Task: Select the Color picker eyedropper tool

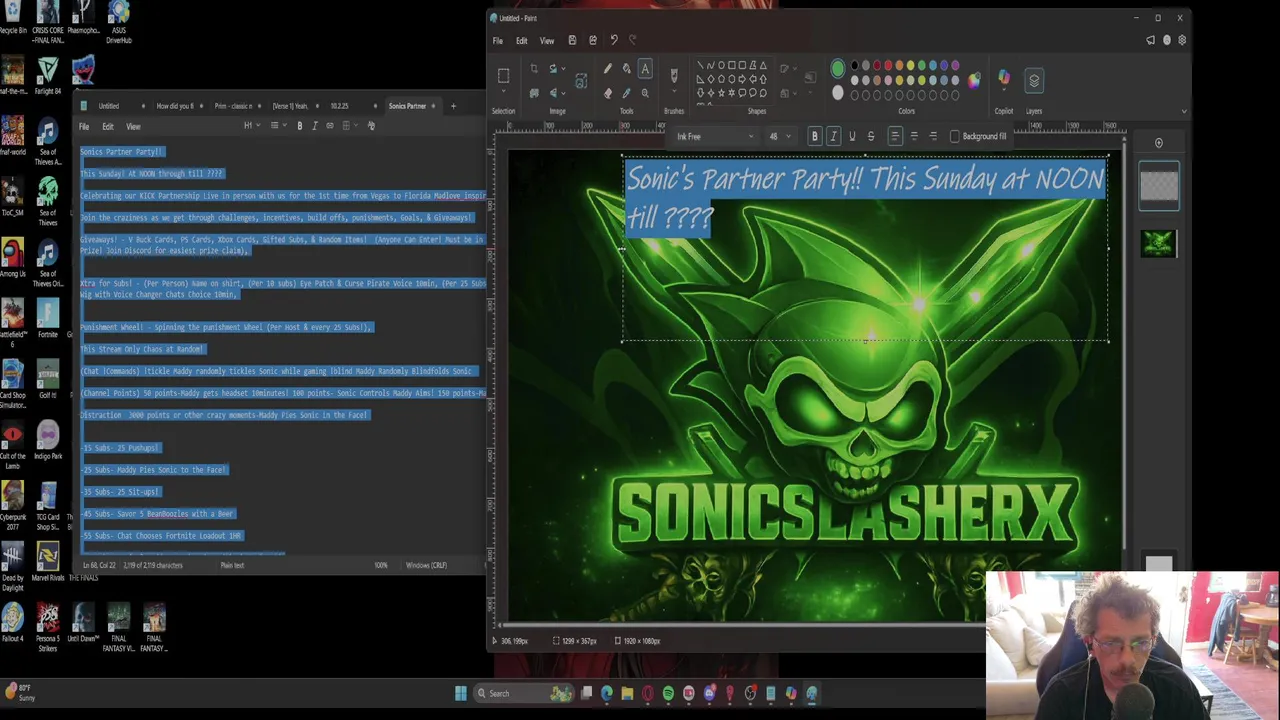Action: pos(626,93)
